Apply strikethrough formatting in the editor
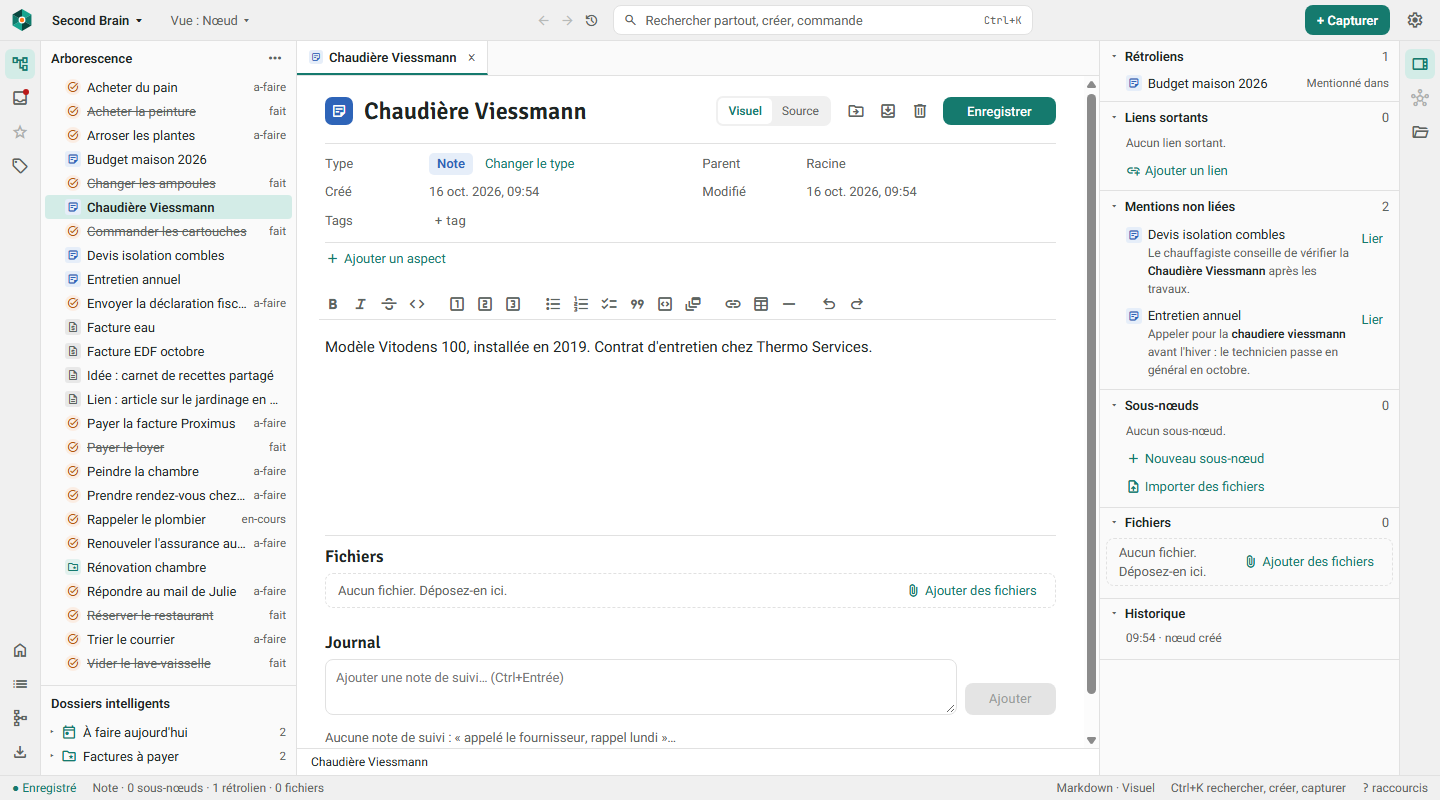Image resolution: width=1440 pixels, height=800 pixels. tap(389, 304)
